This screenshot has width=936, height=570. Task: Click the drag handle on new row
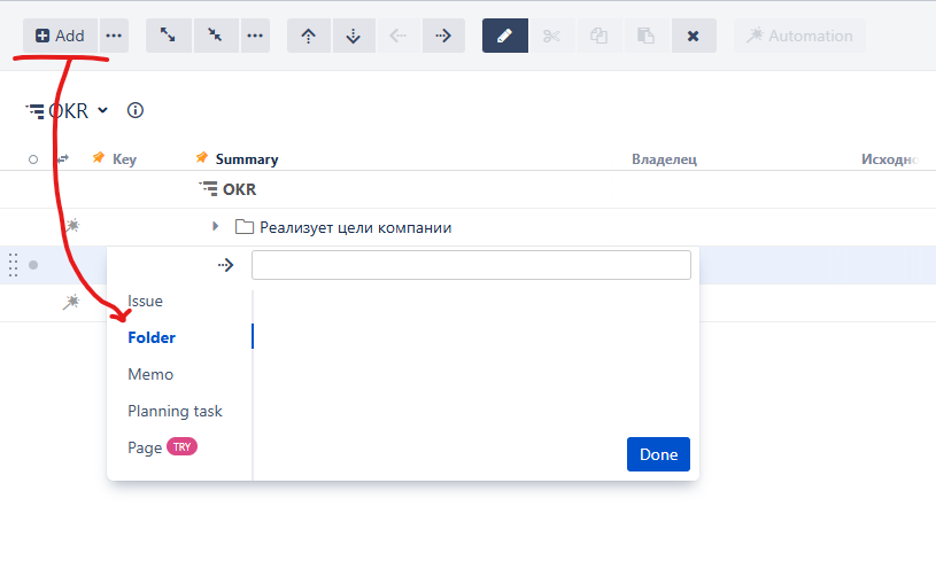pyautogui.click(x=13, y=265)
